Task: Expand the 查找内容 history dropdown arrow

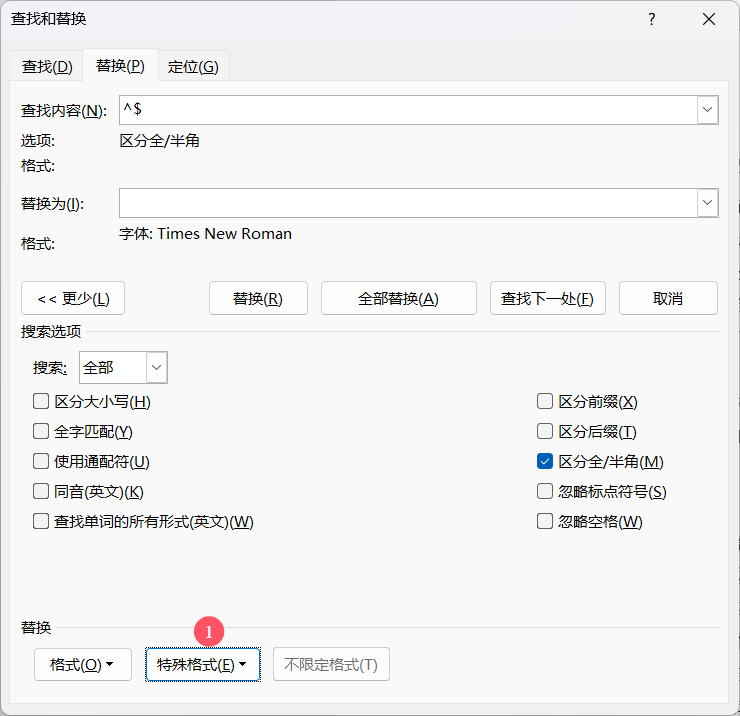Action: [x=707, y=110]
